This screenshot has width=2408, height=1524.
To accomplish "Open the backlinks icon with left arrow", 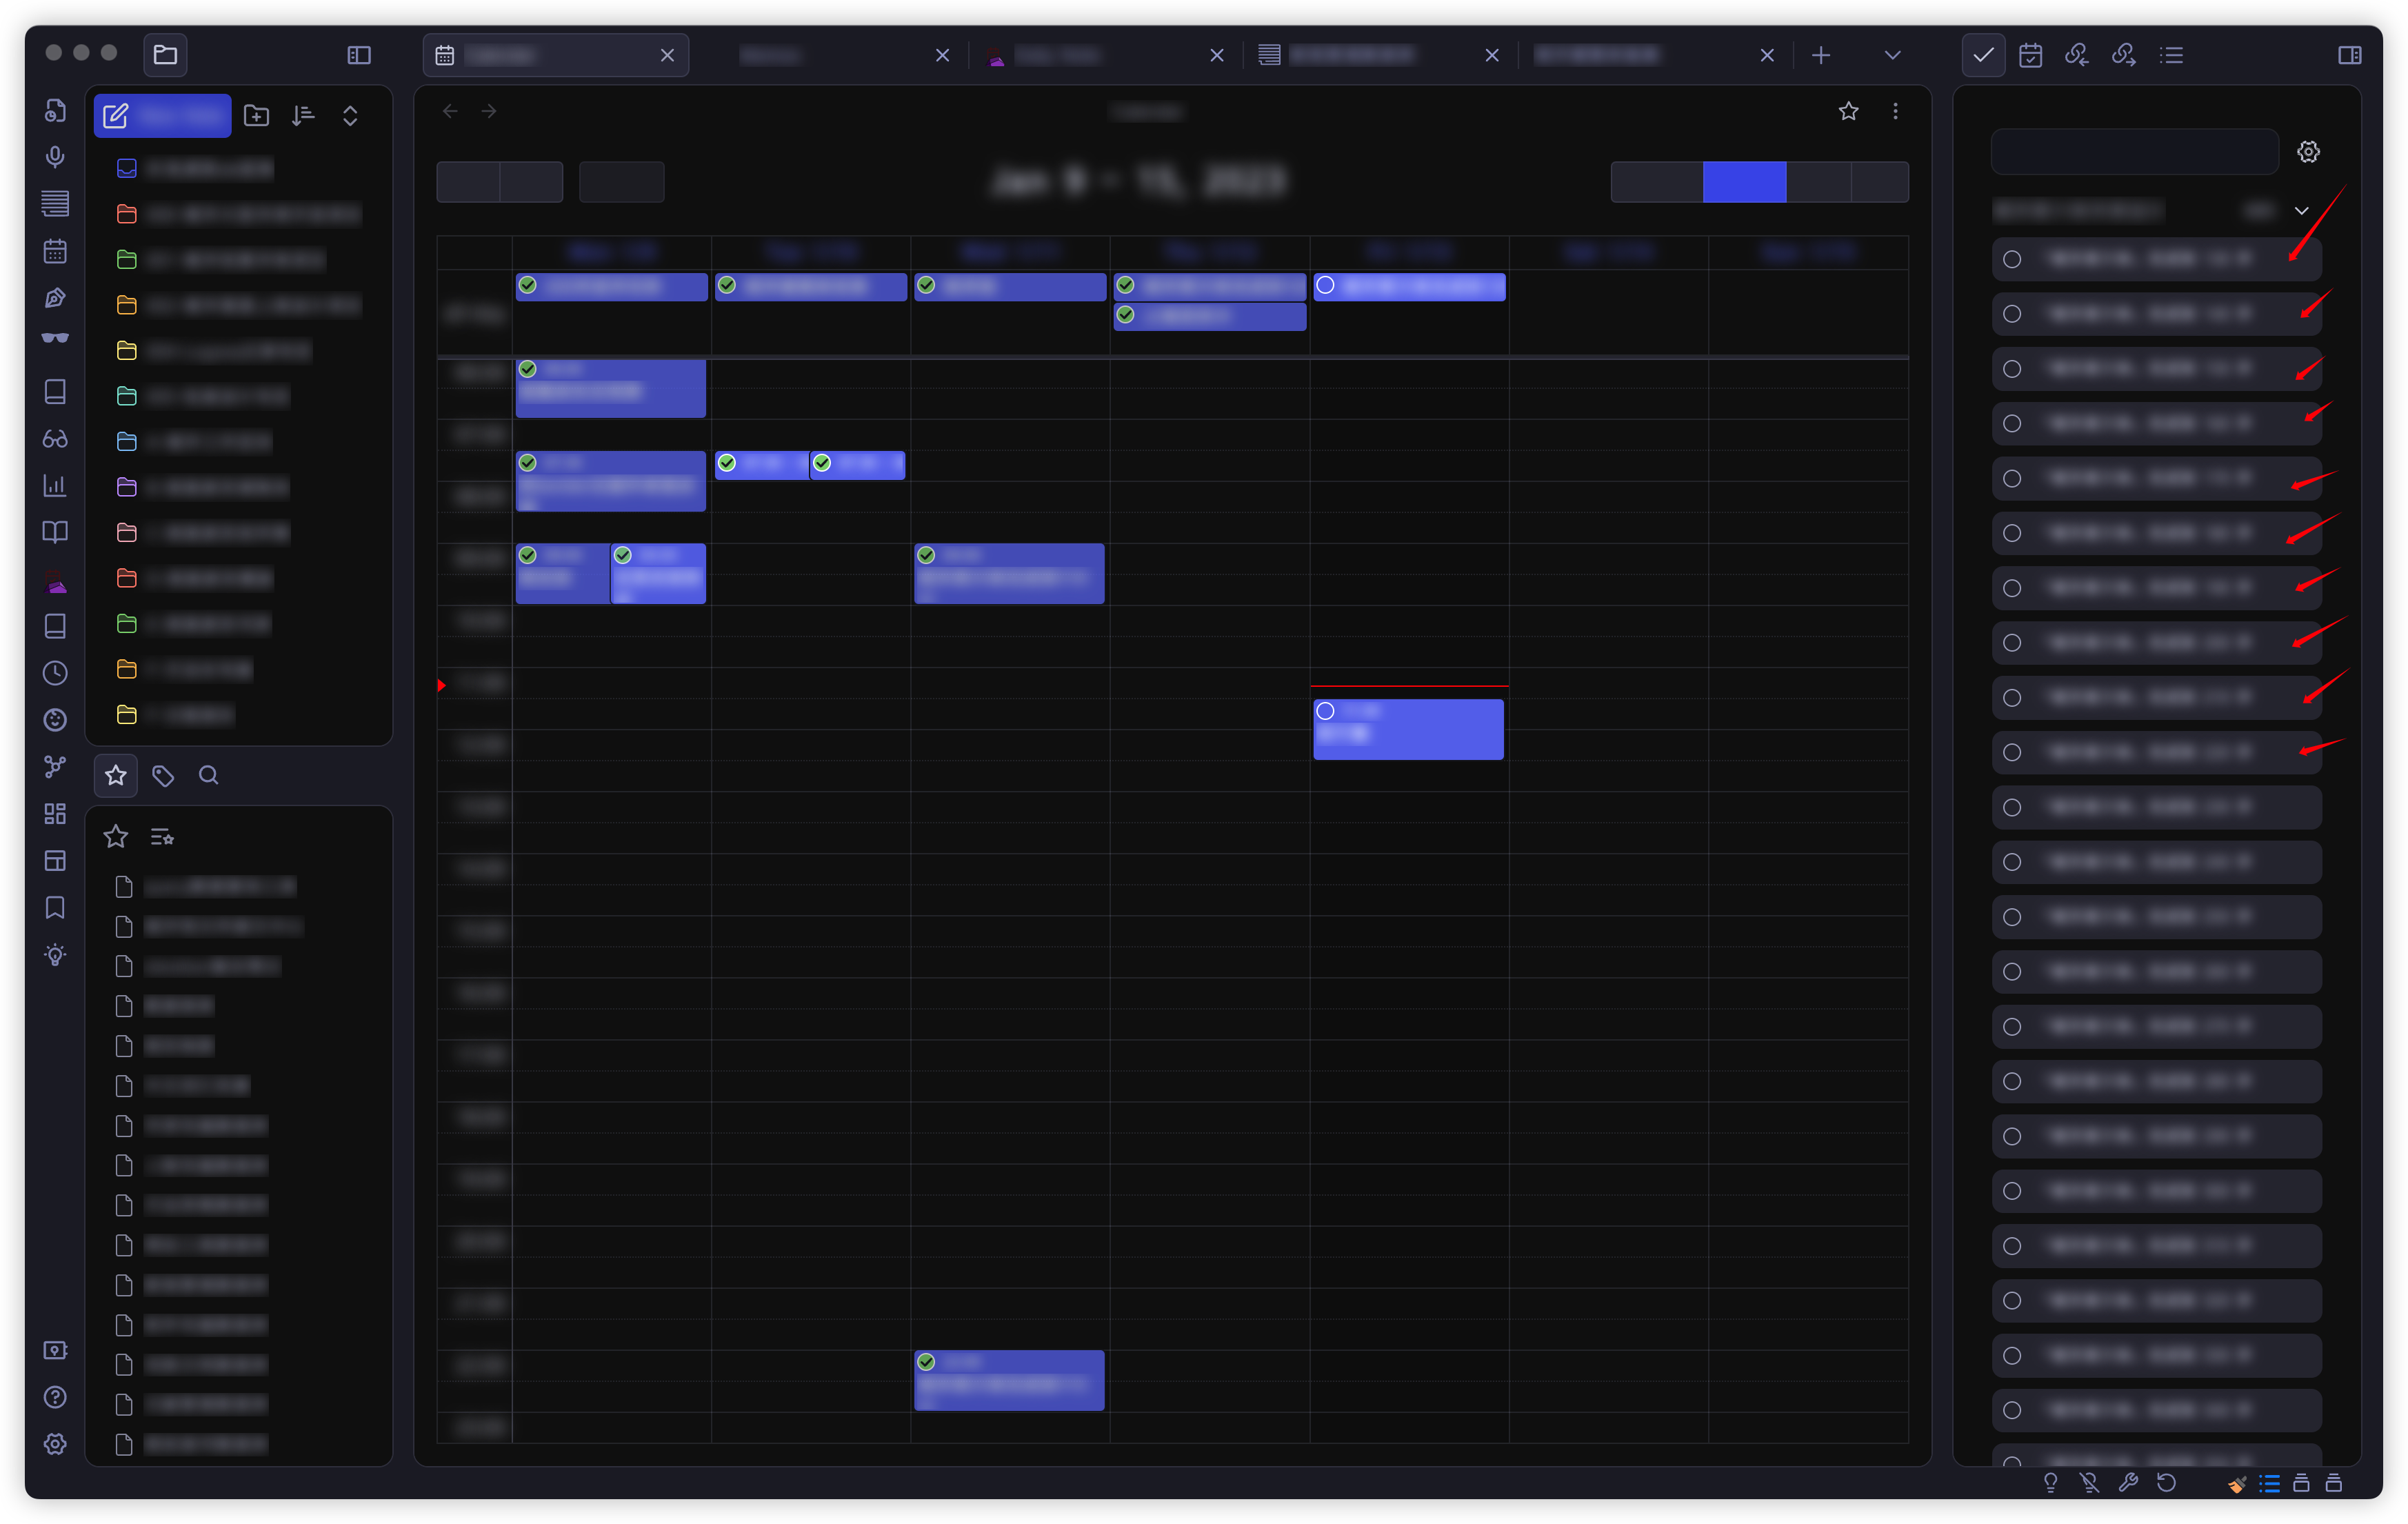I will pos(2076,55).
